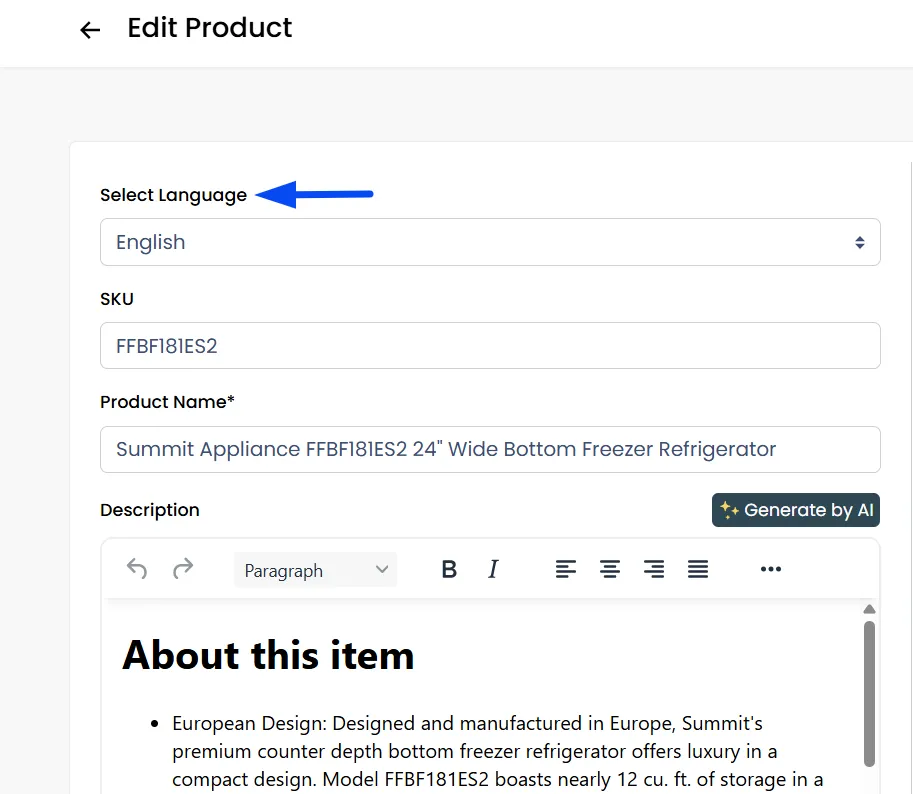Click the description editor scrollbar thumb
This screenshot has width=913, height=794.
point(869,694)
